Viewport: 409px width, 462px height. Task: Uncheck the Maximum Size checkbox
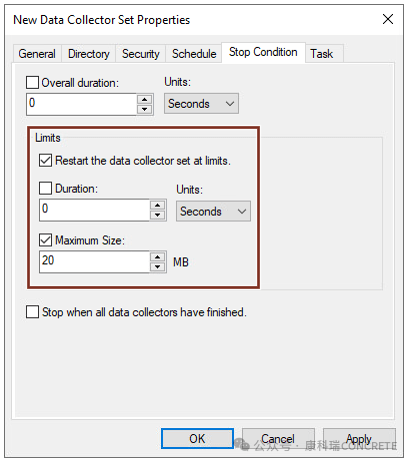tap(45, 240)
